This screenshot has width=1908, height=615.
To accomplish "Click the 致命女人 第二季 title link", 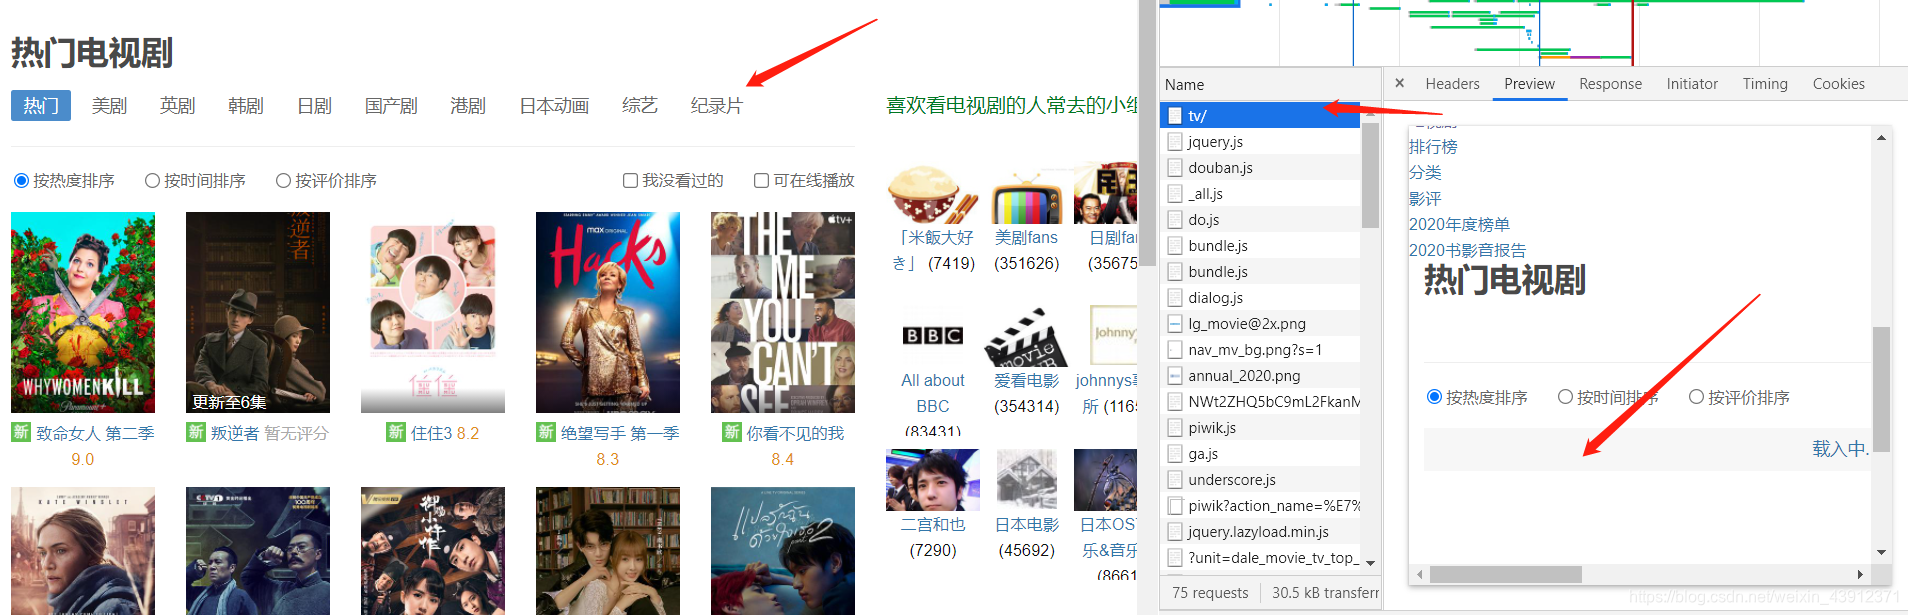I will [95, 433].
